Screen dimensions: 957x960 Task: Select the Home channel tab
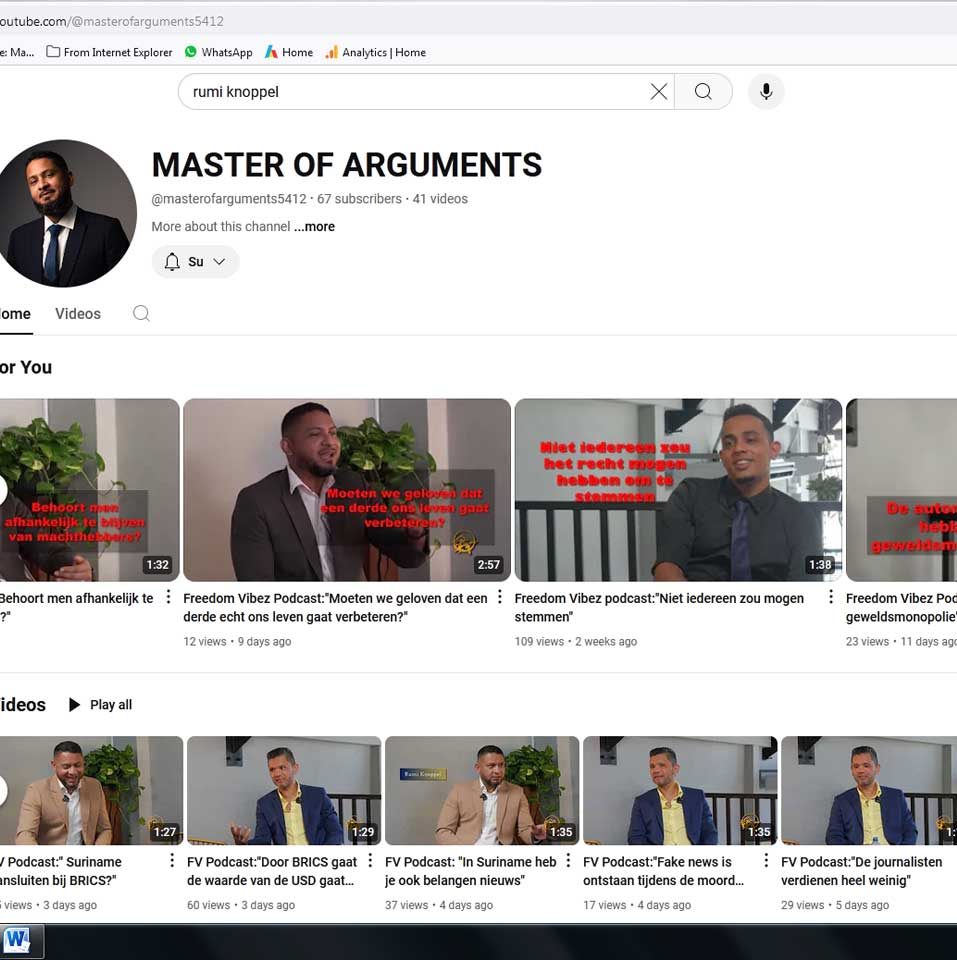(x=14, y=314)
